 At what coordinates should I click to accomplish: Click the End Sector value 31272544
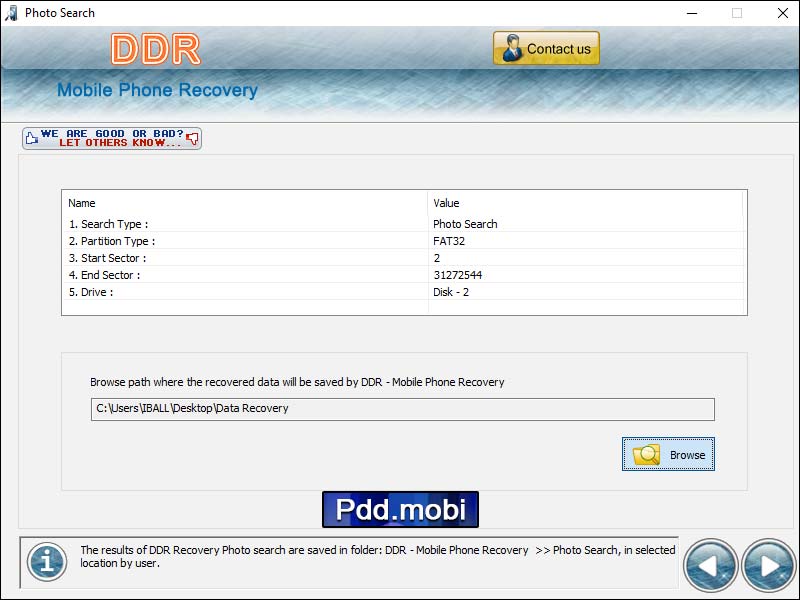click(461, 275)
